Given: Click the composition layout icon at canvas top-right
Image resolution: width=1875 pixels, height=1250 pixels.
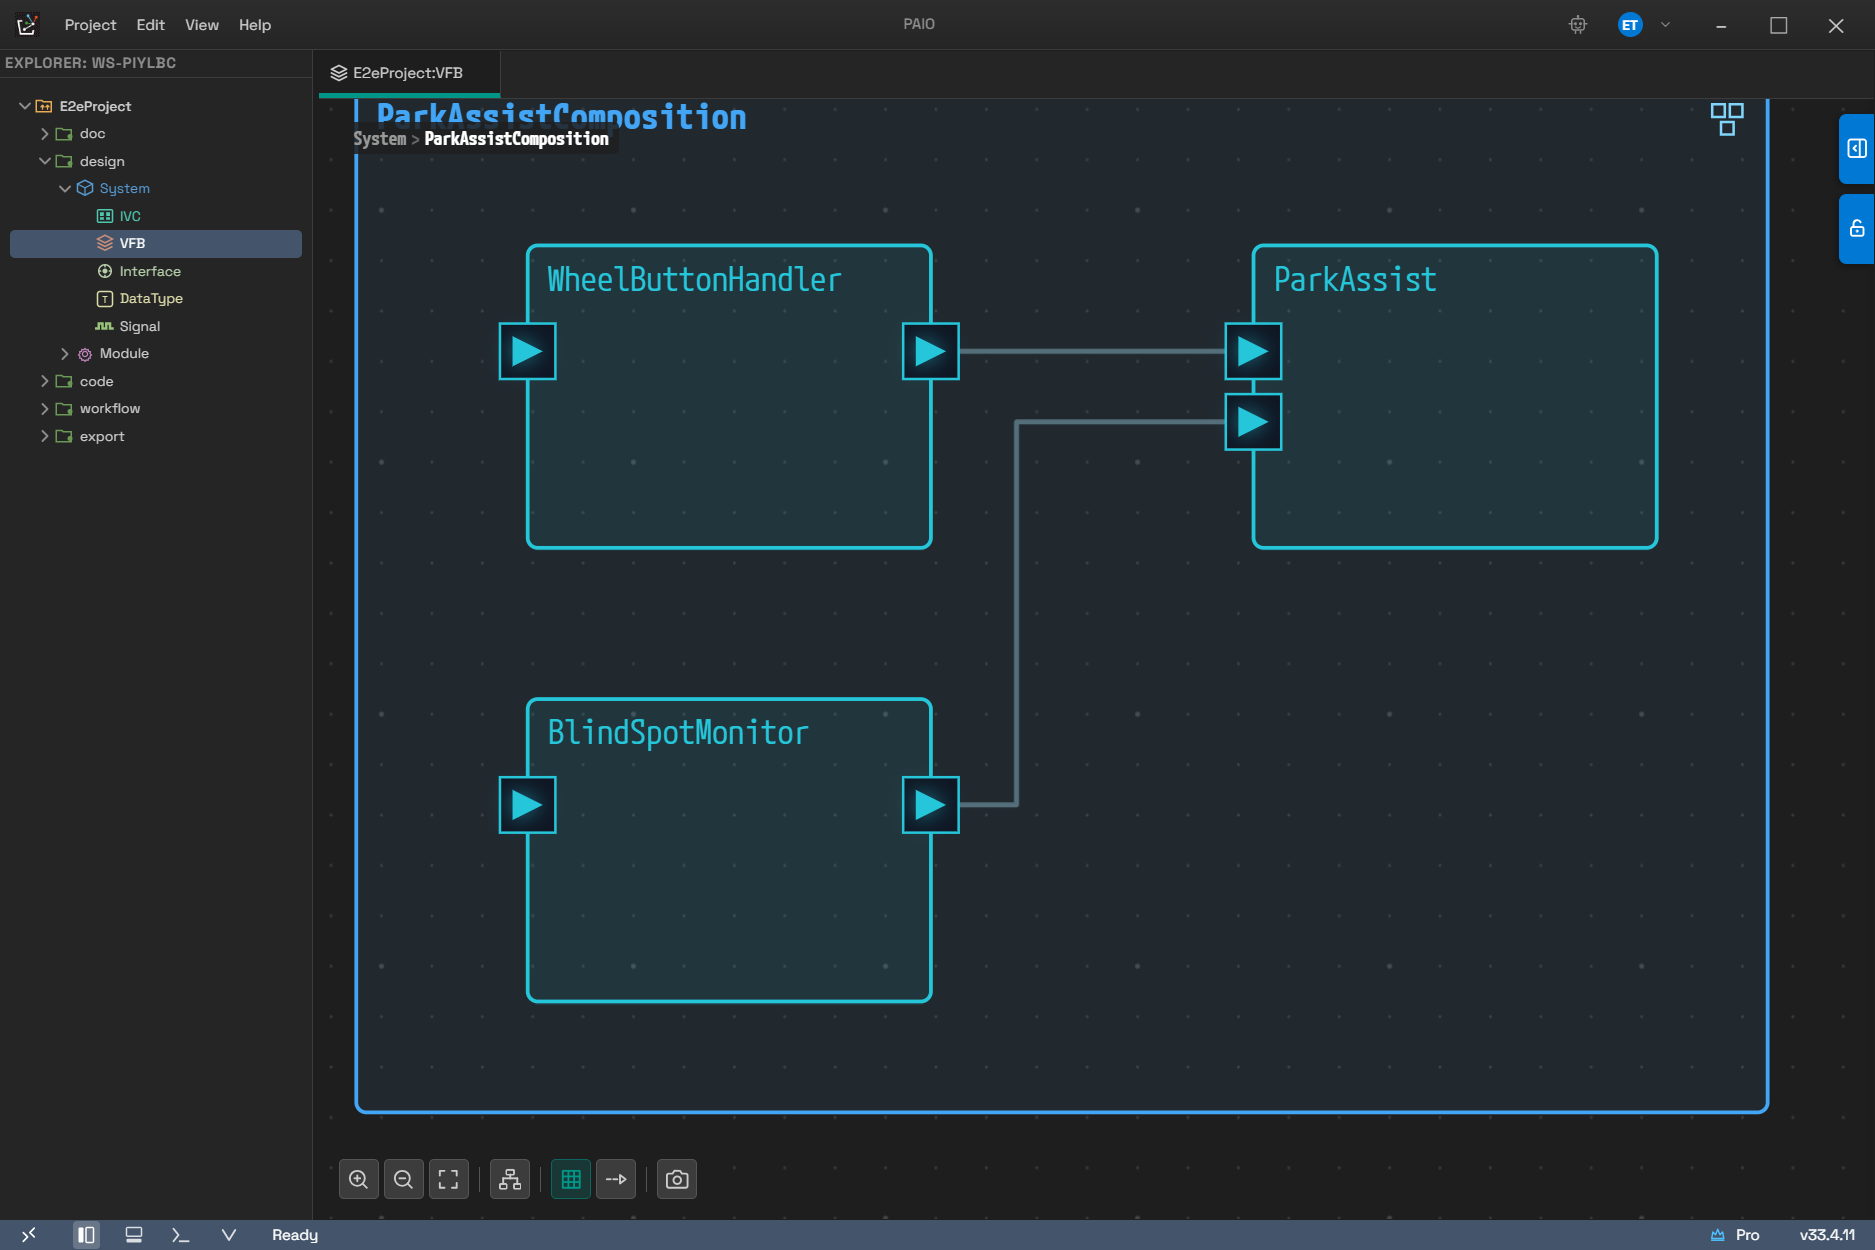Looking at the screenshot, I should pos(1727,119).
